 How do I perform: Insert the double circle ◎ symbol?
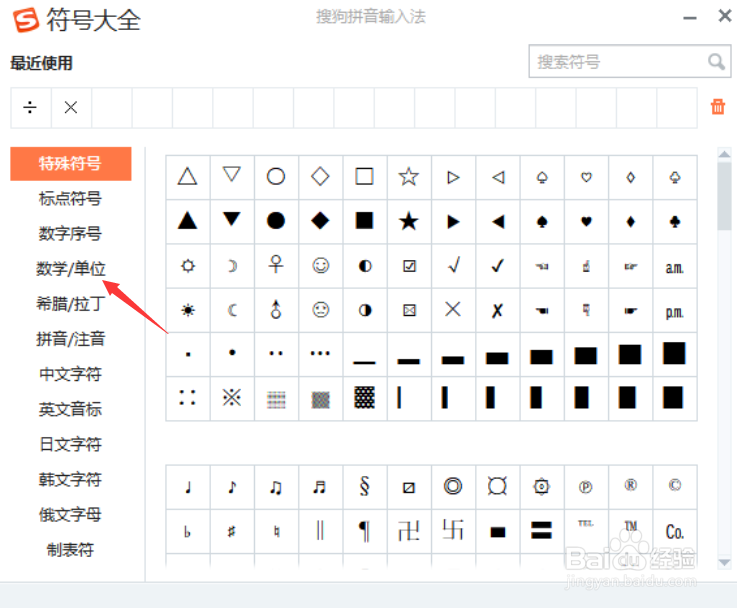point(453,487)
